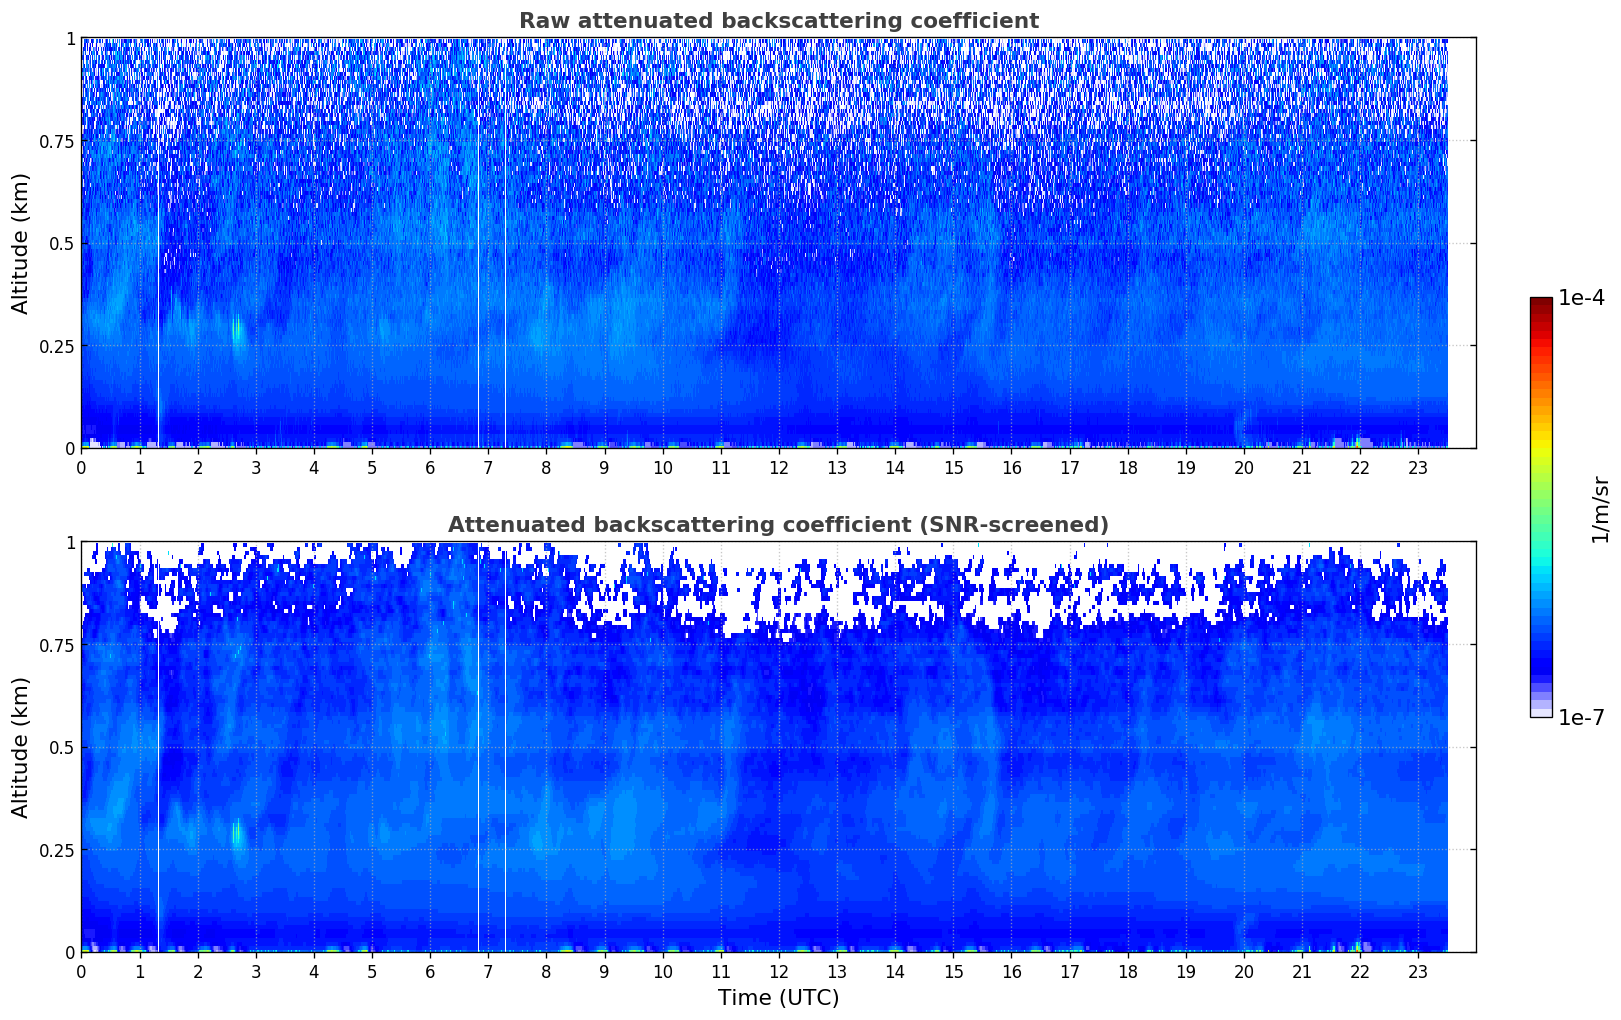The image size is (1621, 1020).
Task: Click the '1/m/sr' colorbar unit label
Action: (x=1600, y=508)
